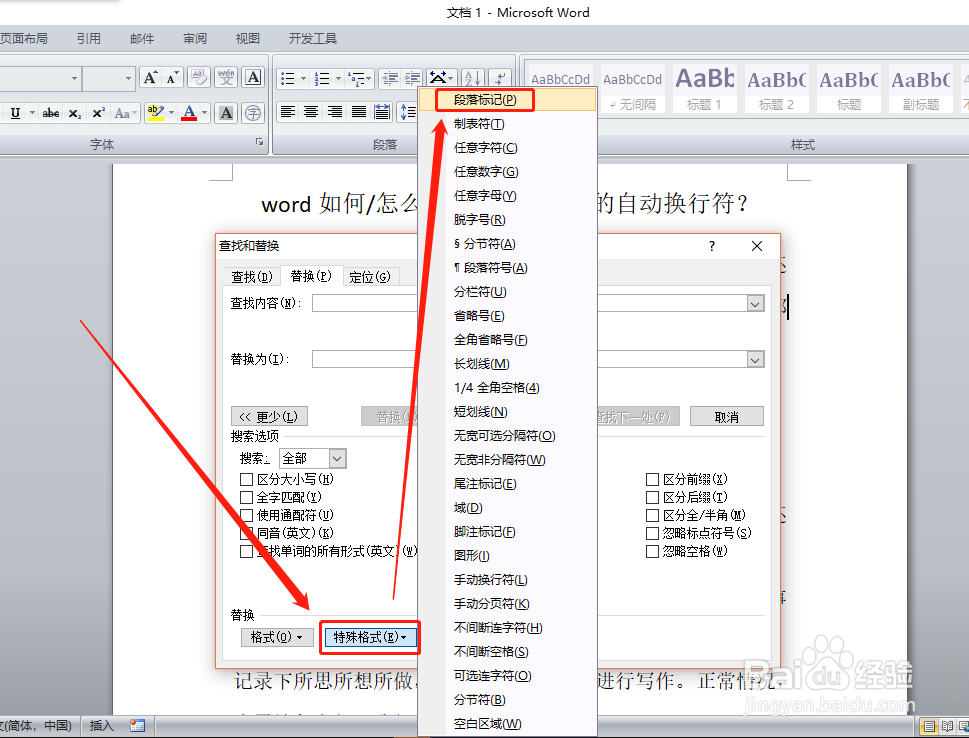Viewport: 969px width, 738px height.
Task: Select the Grow Font icon
Action: 149,77
